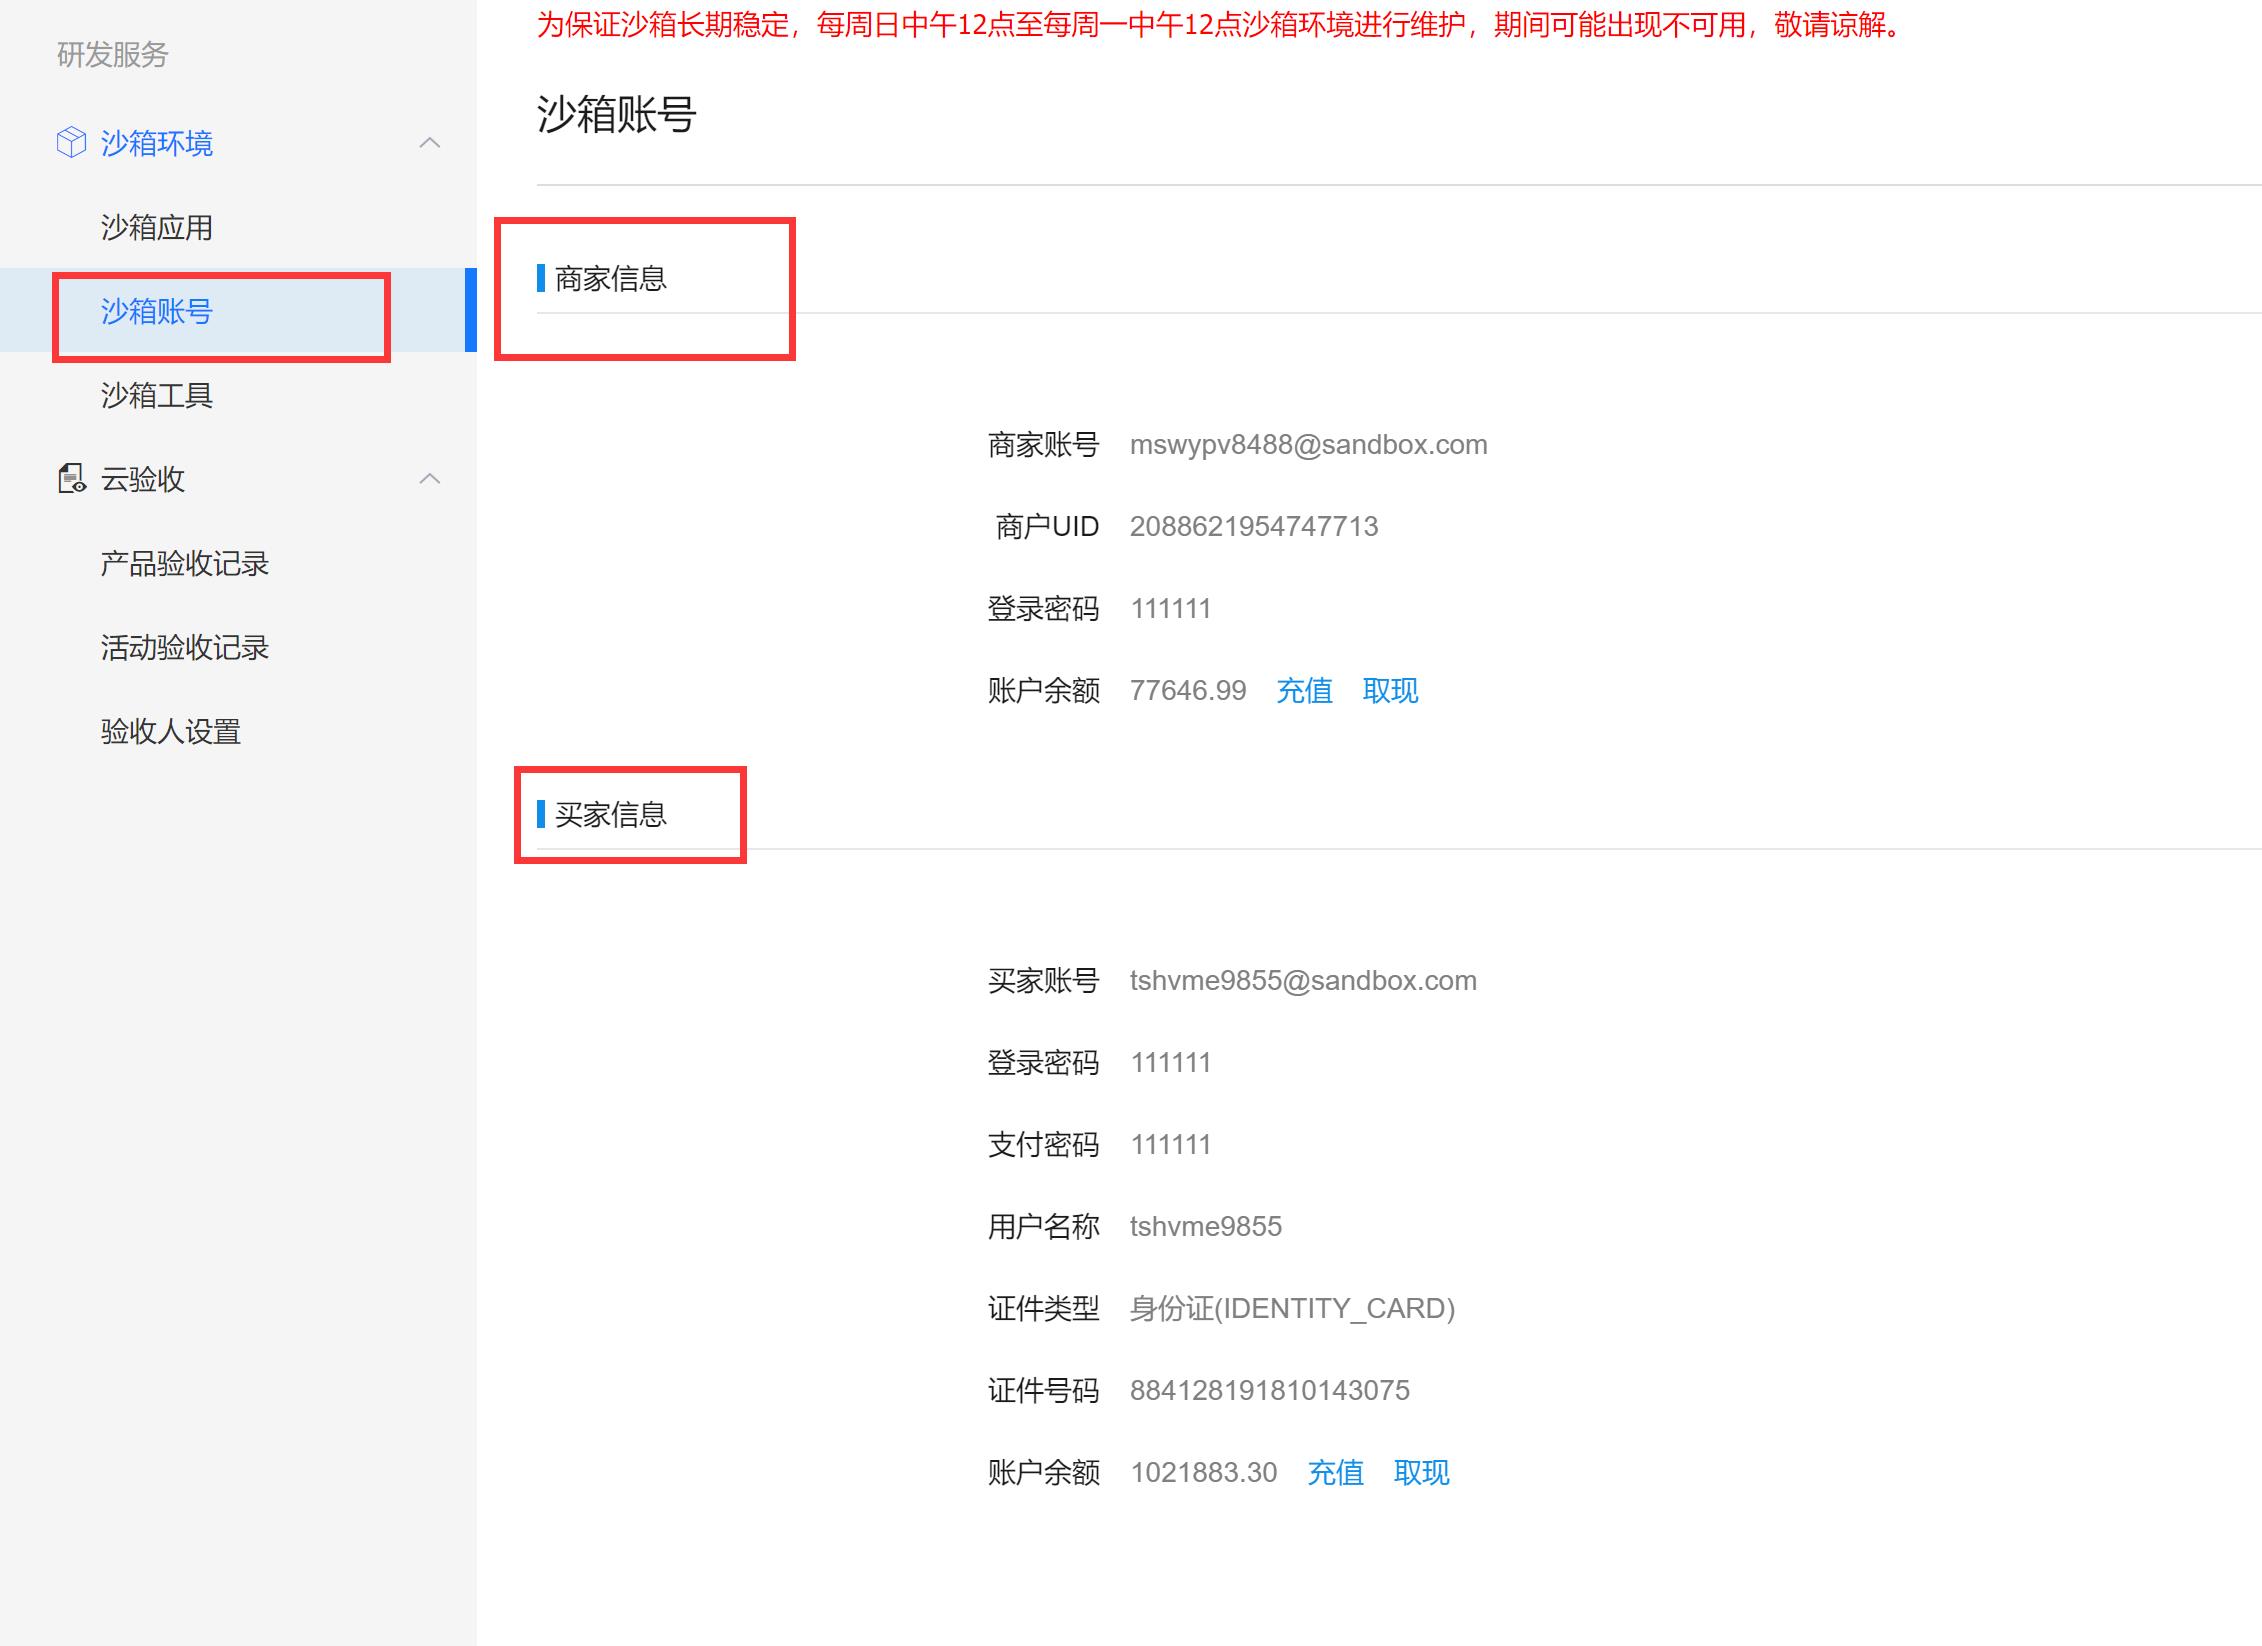The height and width of the screenshot is (1646, 2262).
Task: Click 取现 for the buyer balance
Action: pos(1422,1473)
